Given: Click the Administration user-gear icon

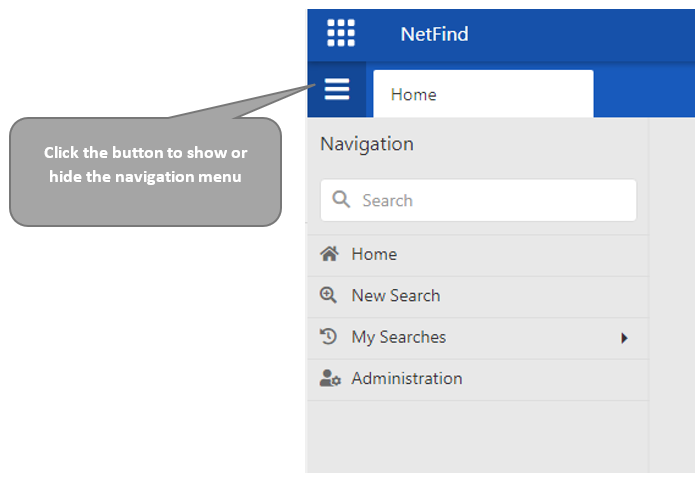Looking at the screenshot, I should coord(330,379).
